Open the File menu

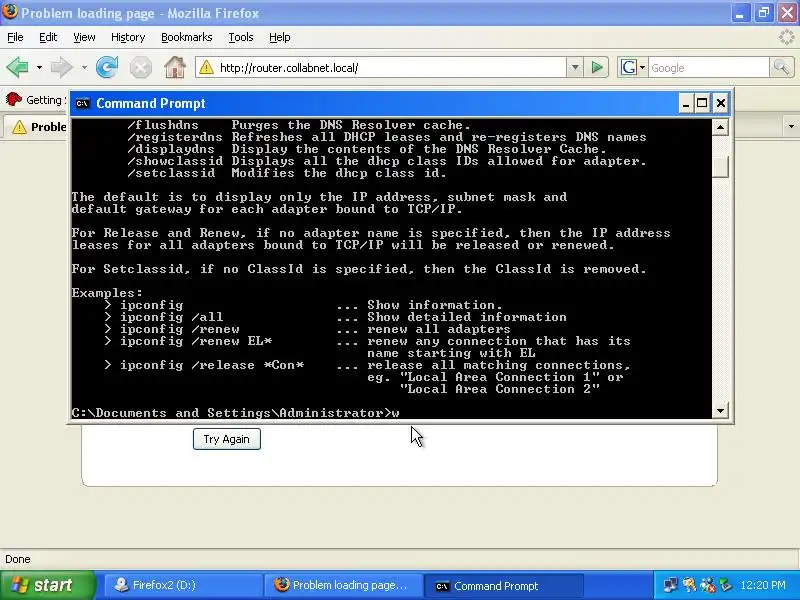click(x=15, y=37)
